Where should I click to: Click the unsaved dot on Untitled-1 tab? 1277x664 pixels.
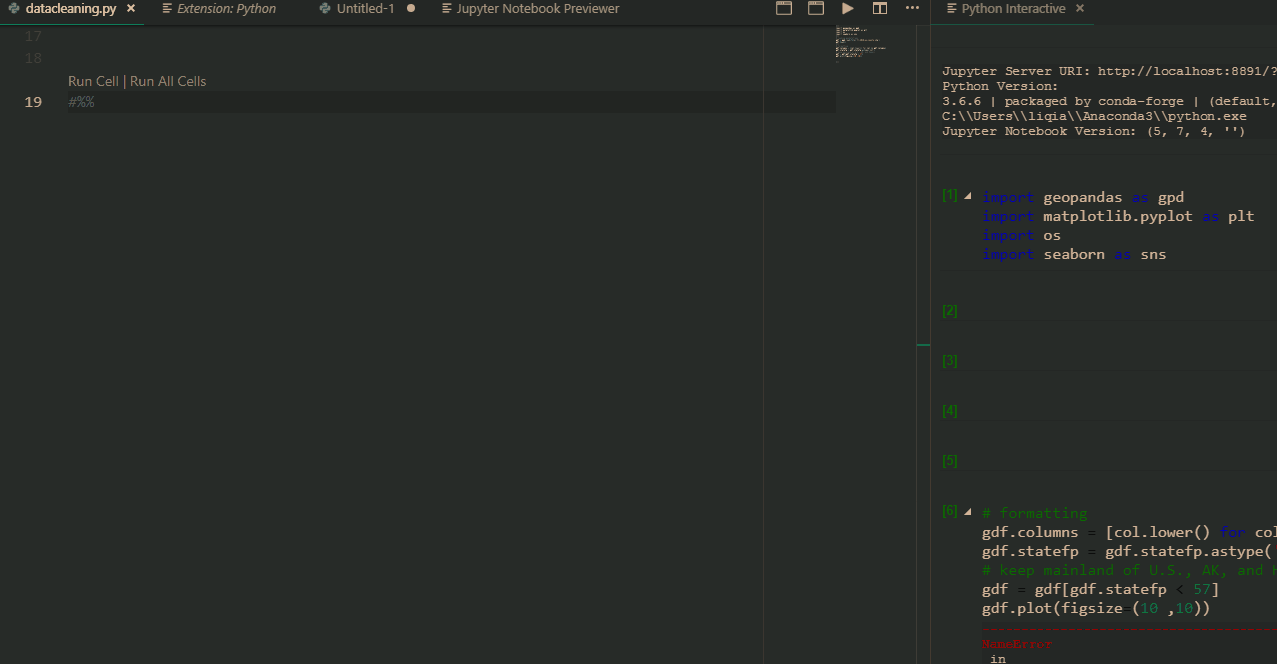click(411, 9)
